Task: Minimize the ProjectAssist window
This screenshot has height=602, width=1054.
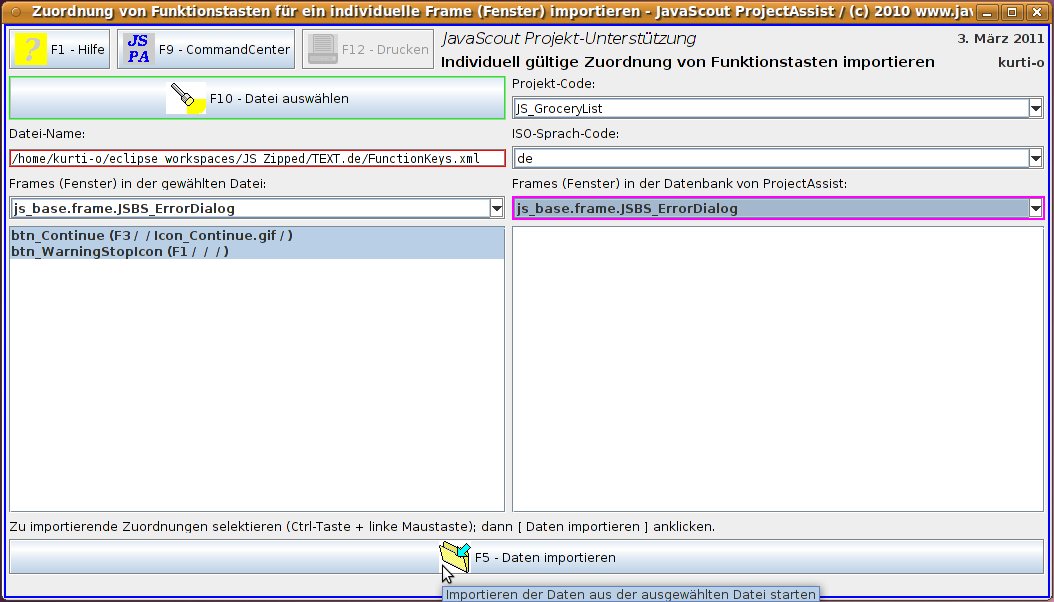Action: 986,12
